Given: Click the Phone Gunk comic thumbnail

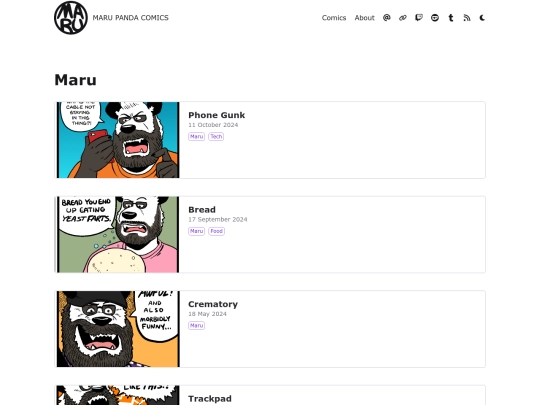Looking at the screenshot, I should (118, 140).
